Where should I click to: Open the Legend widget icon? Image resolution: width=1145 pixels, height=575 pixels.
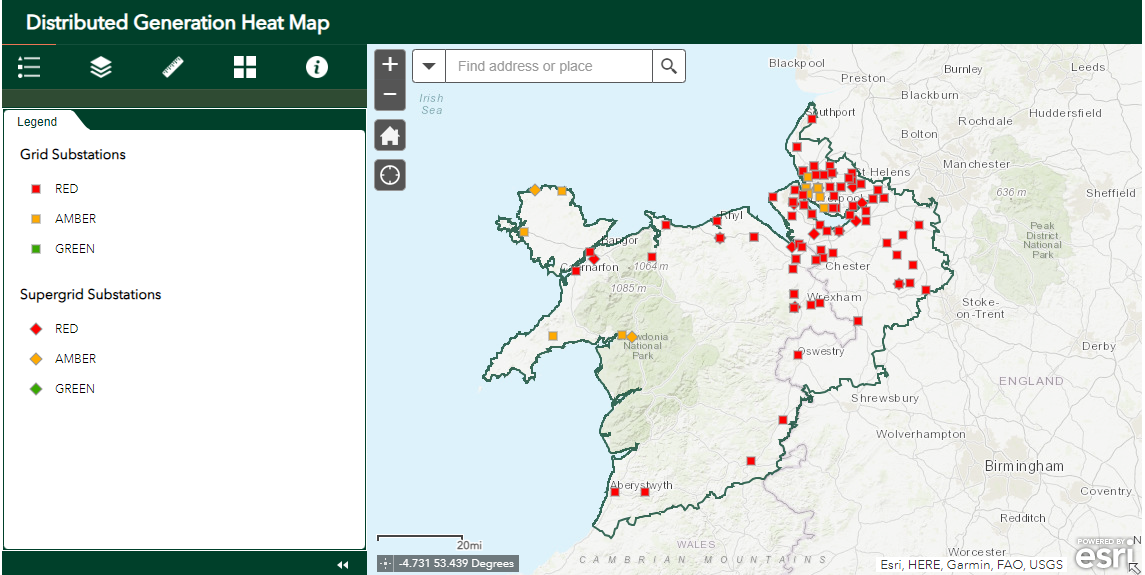[29, 67]
